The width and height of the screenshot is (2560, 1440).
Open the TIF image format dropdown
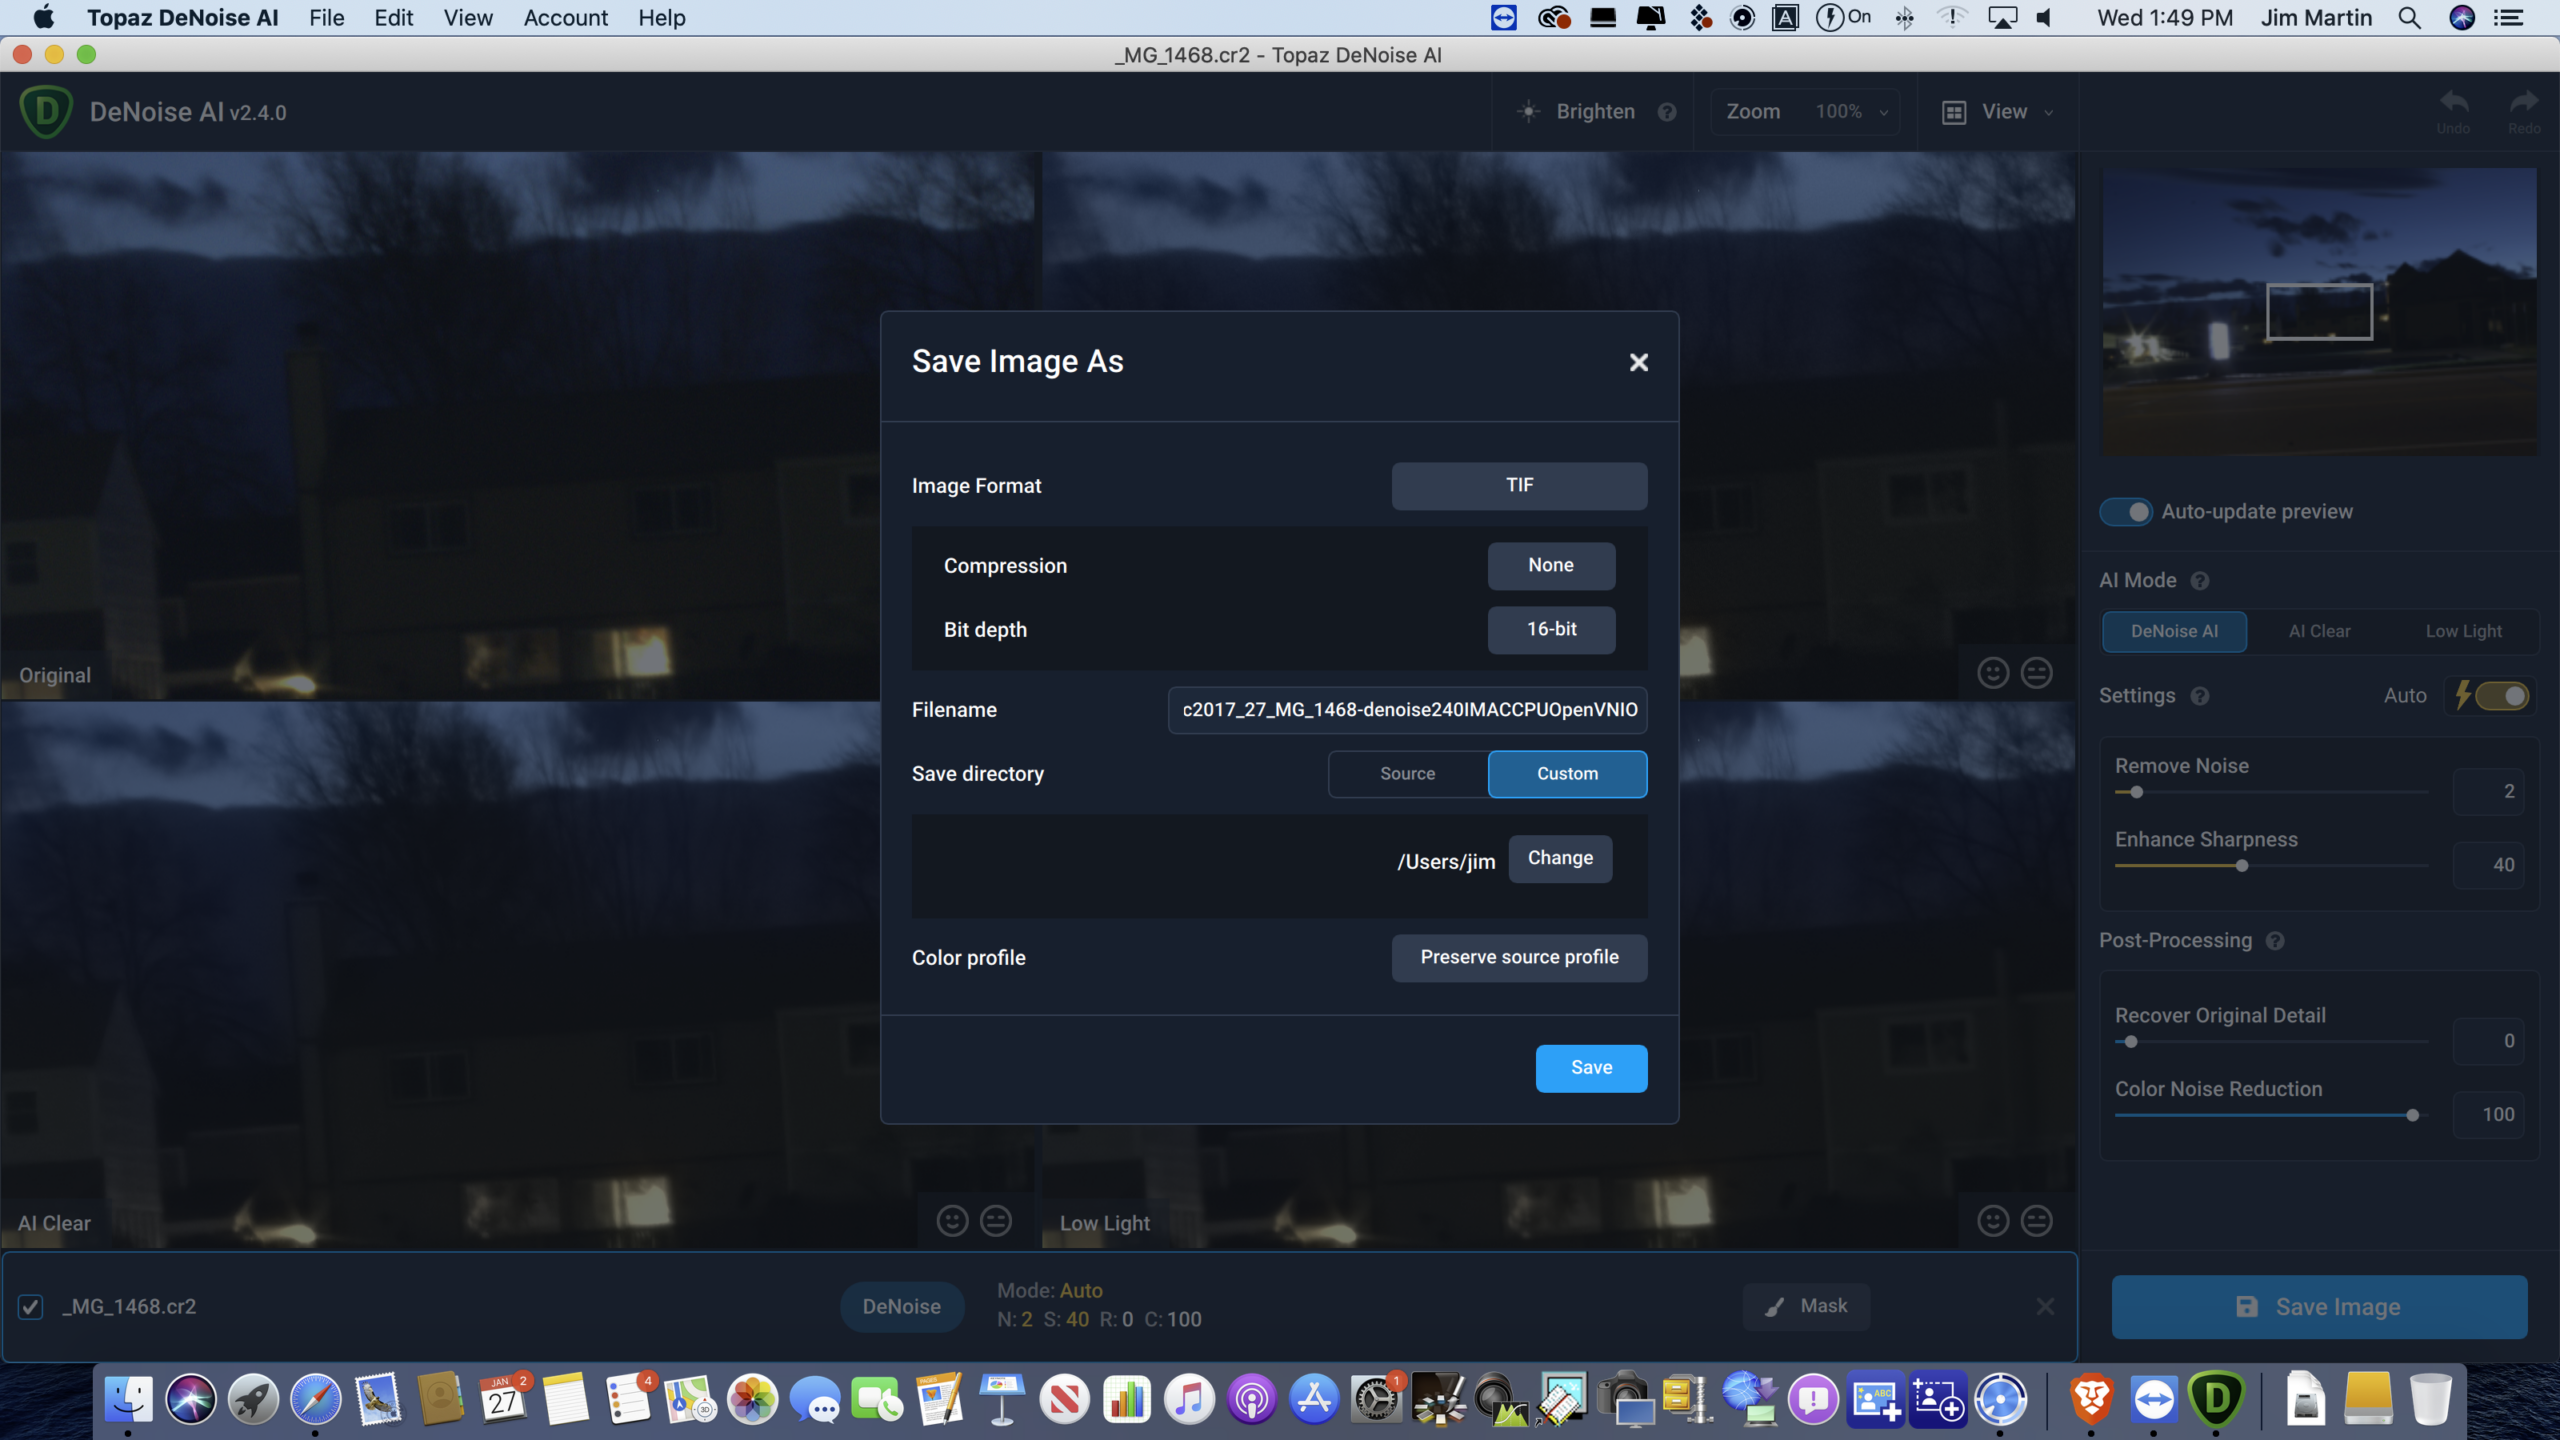pyautogui.click(x=1519, y=485)
